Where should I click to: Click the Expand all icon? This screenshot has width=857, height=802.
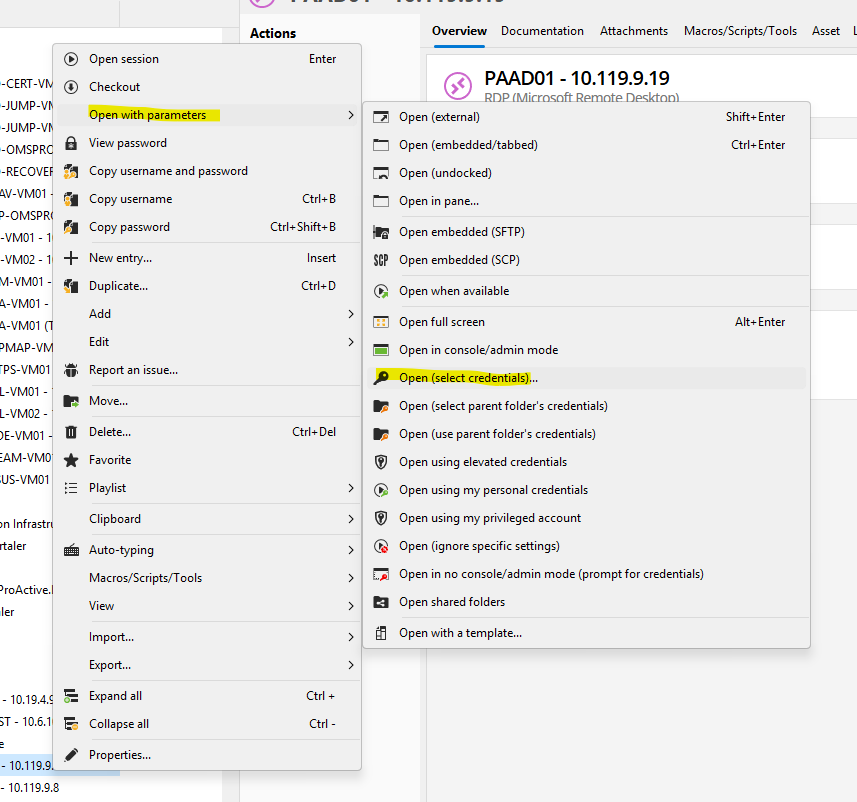tap(71, 696)
